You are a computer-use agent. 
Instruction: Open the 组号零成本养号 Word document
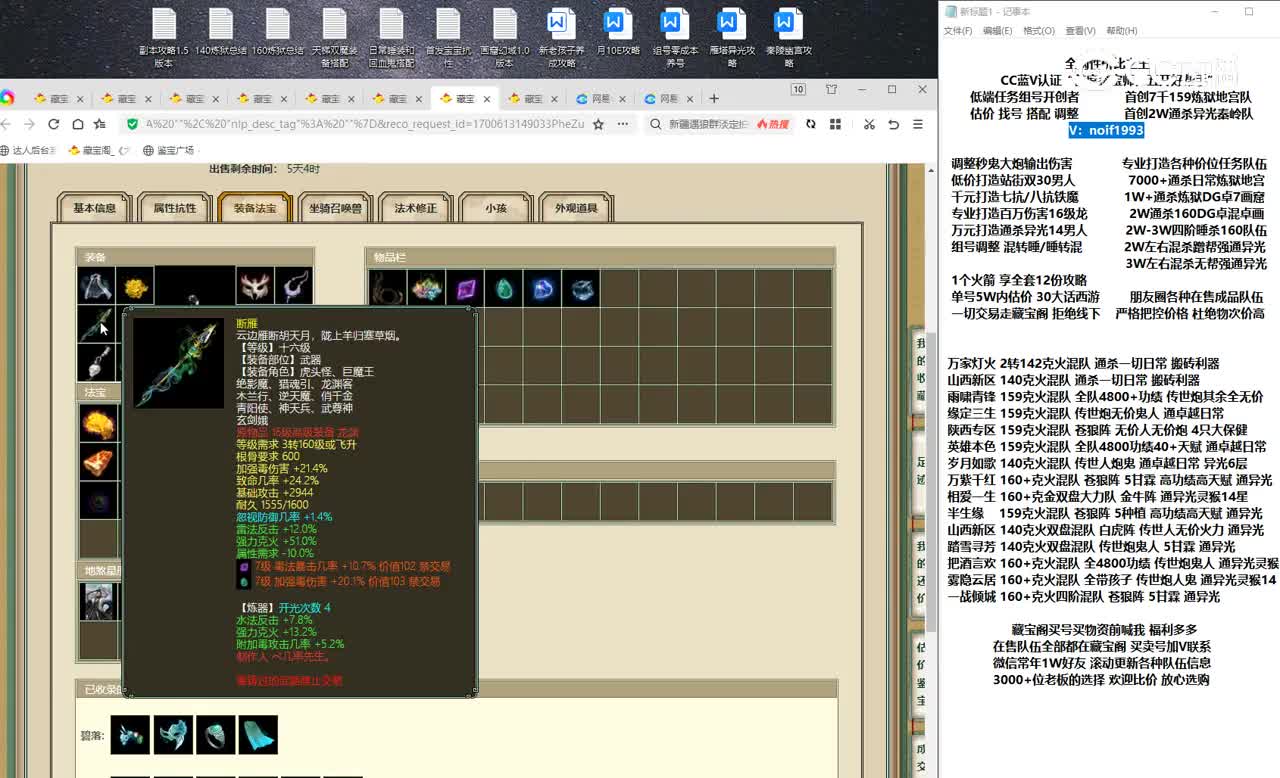click(x=675, y=38)
